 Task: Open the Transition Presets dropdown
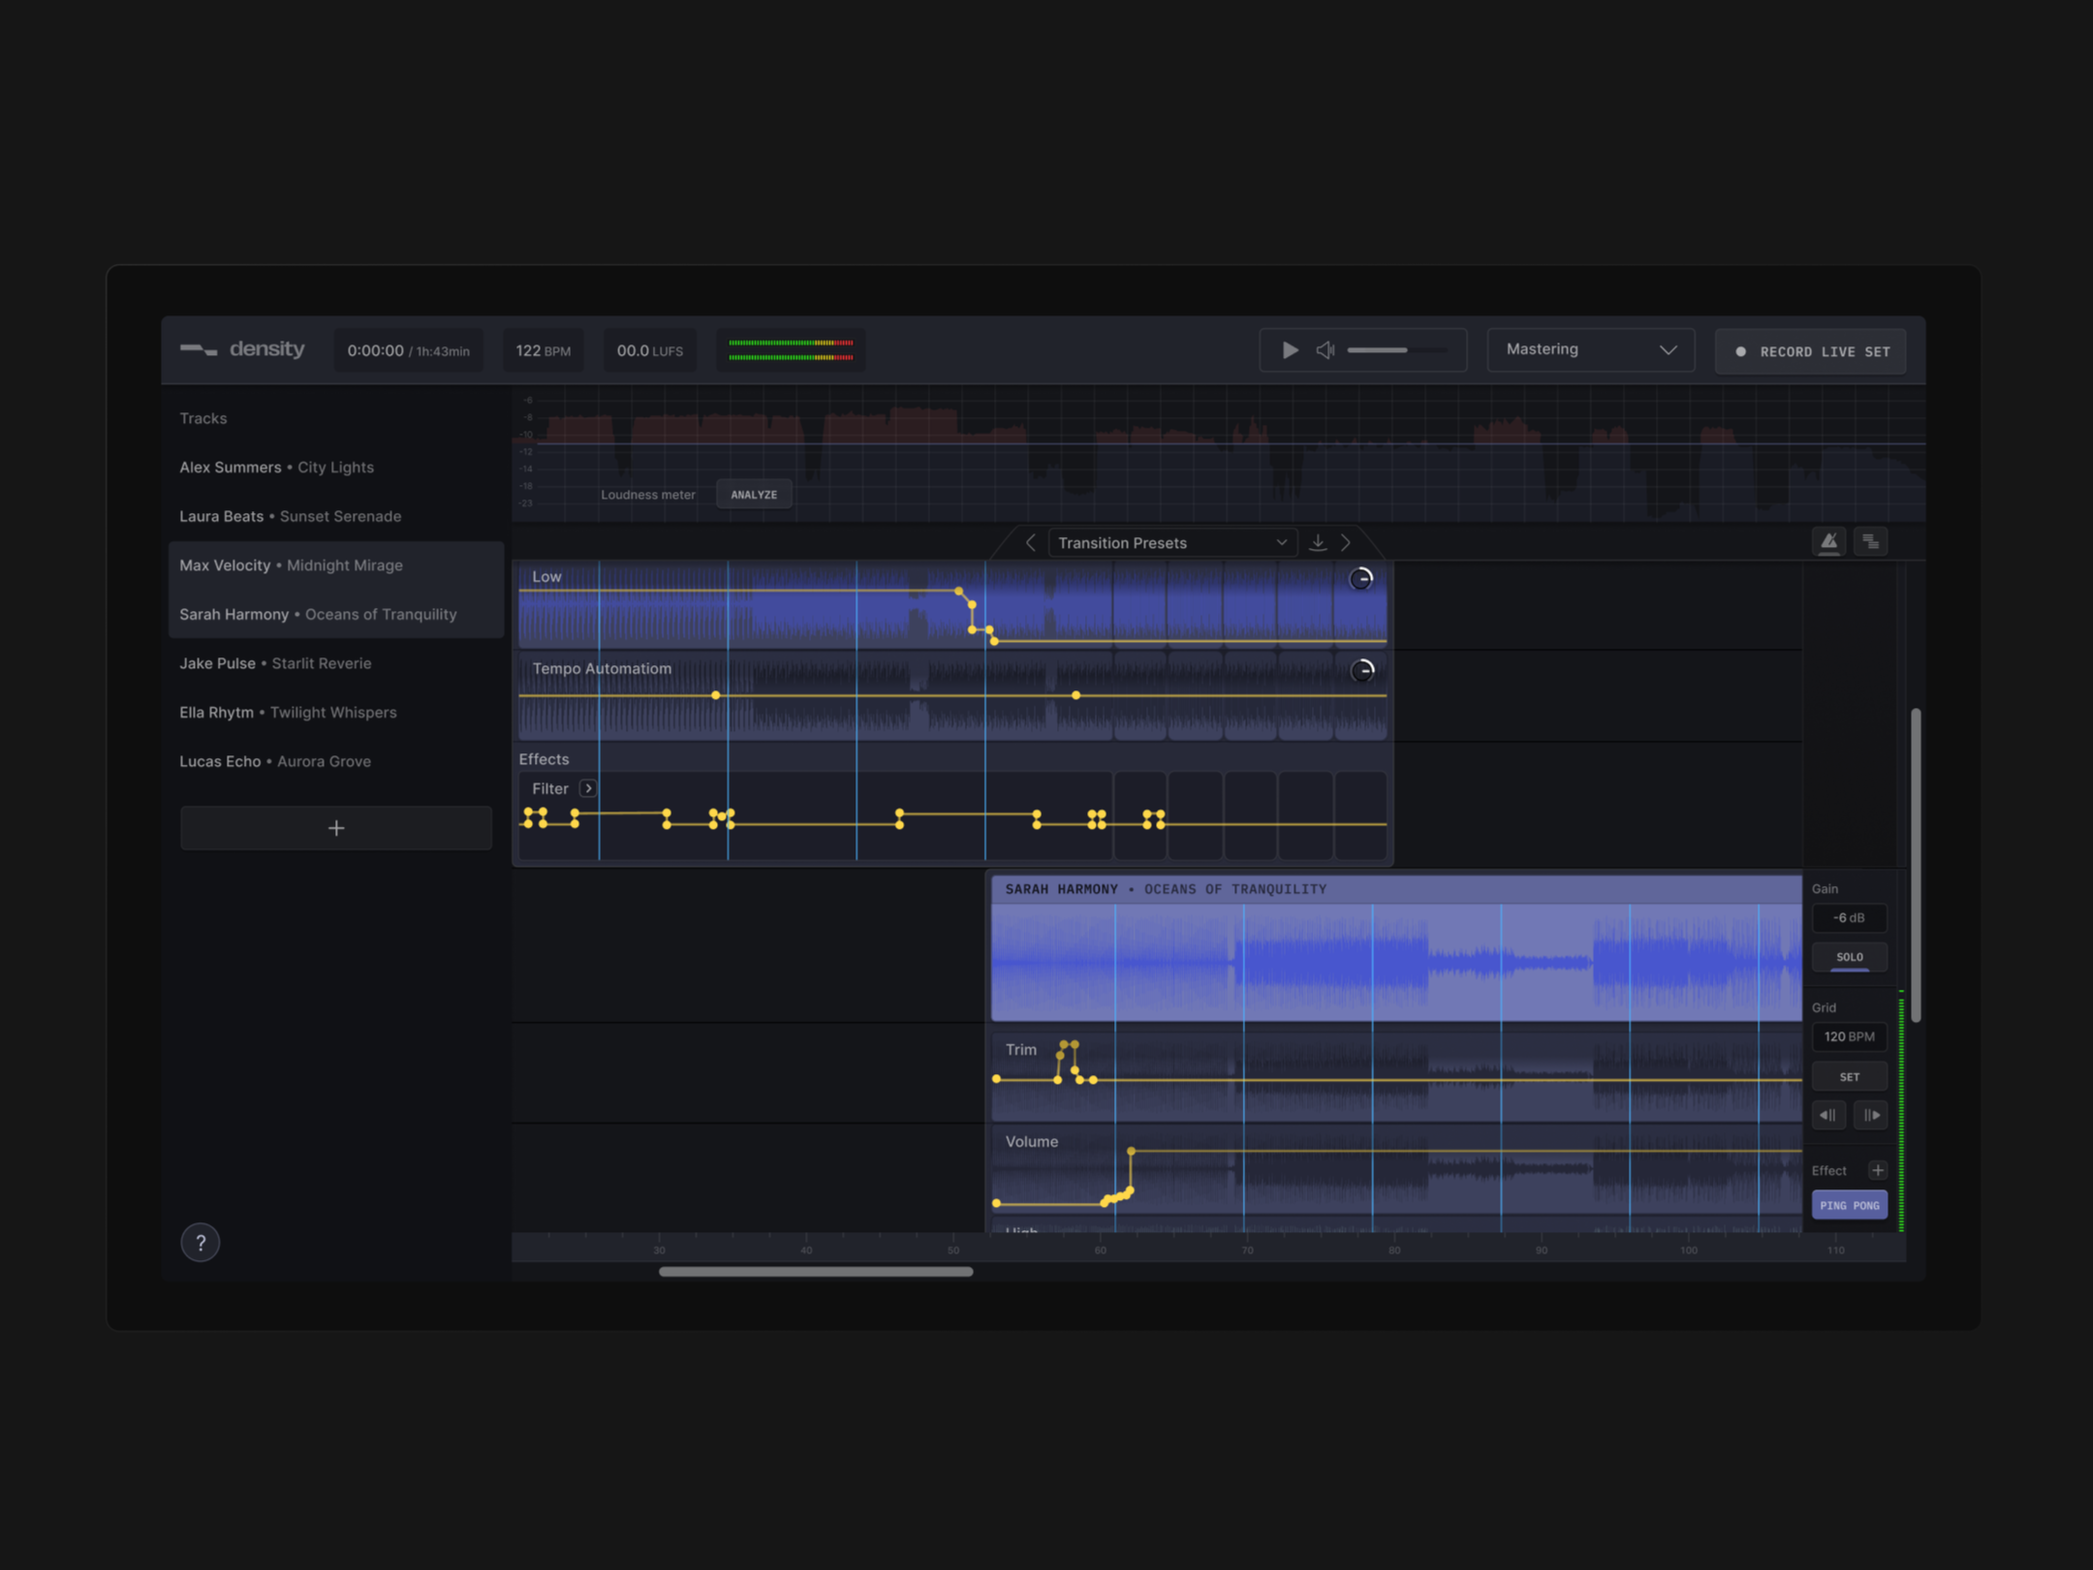tap(1171, 542)
